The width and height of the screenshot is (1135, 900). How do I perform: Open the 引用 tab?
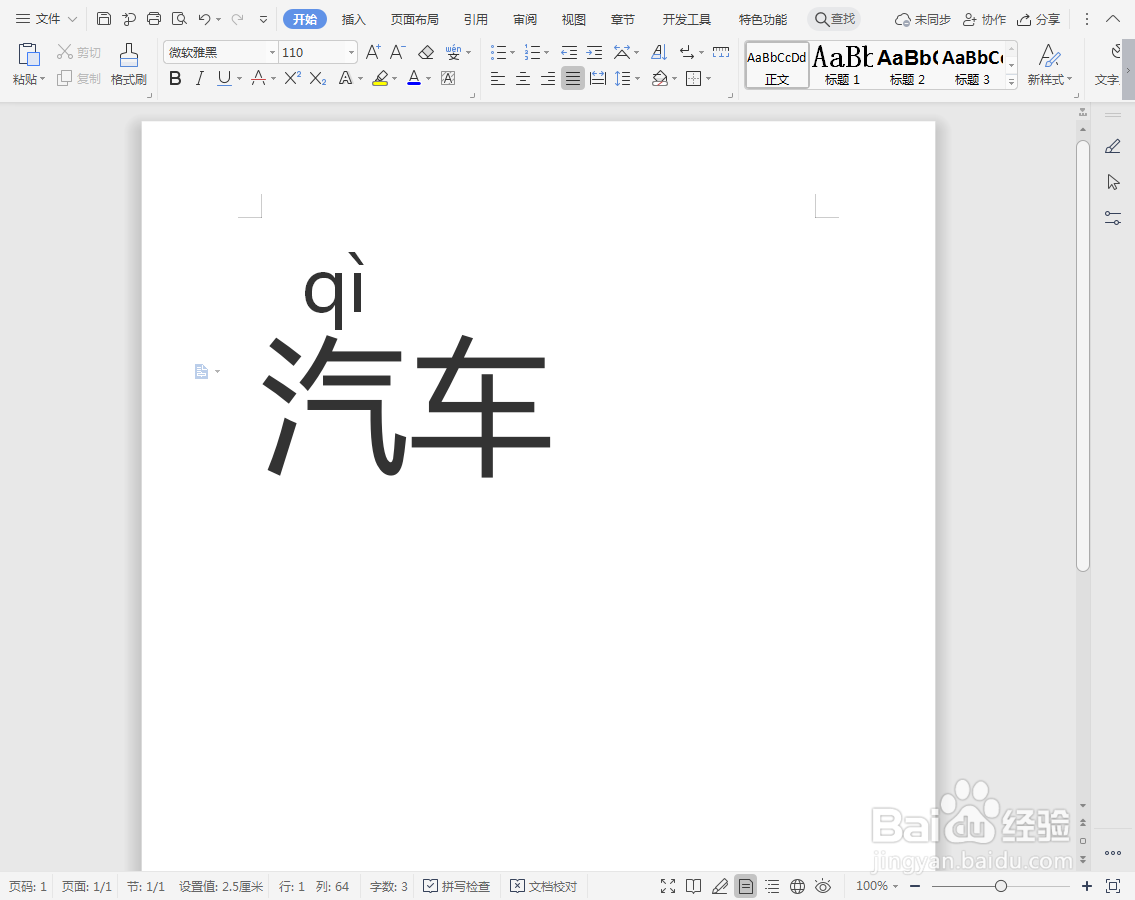coord(476,20)
